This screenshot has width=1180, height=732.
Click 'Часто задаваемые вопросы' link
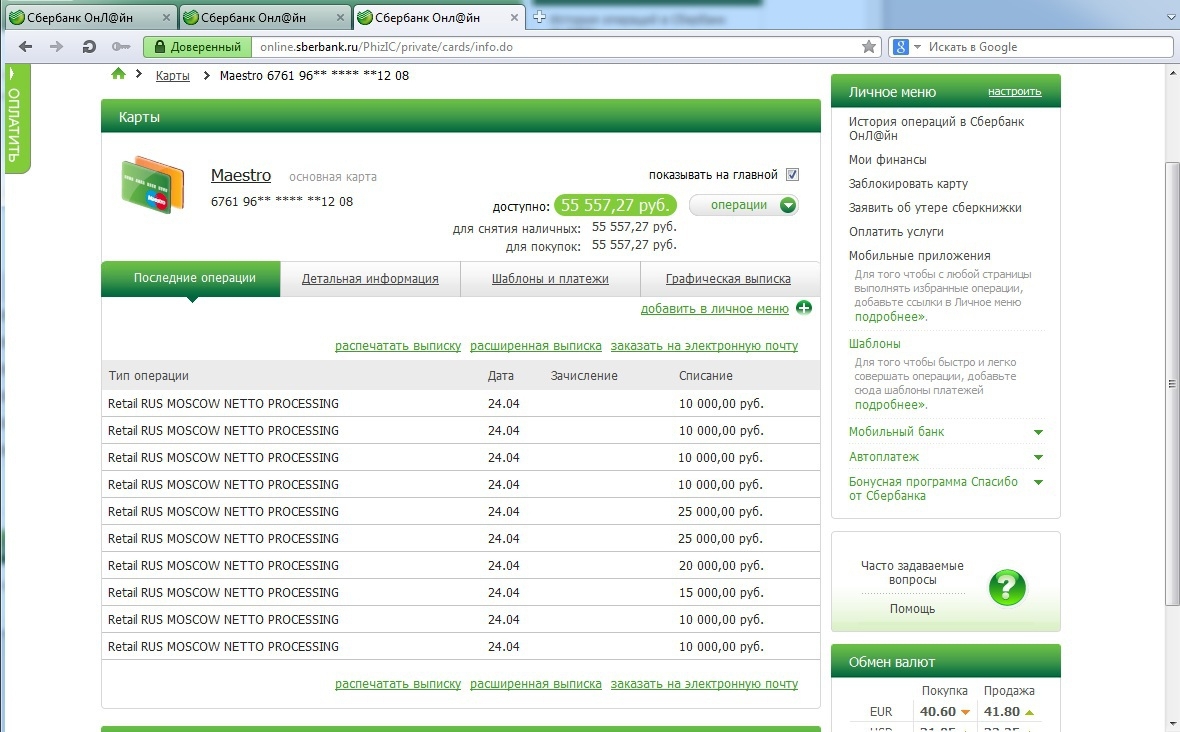tap(912, 573)
